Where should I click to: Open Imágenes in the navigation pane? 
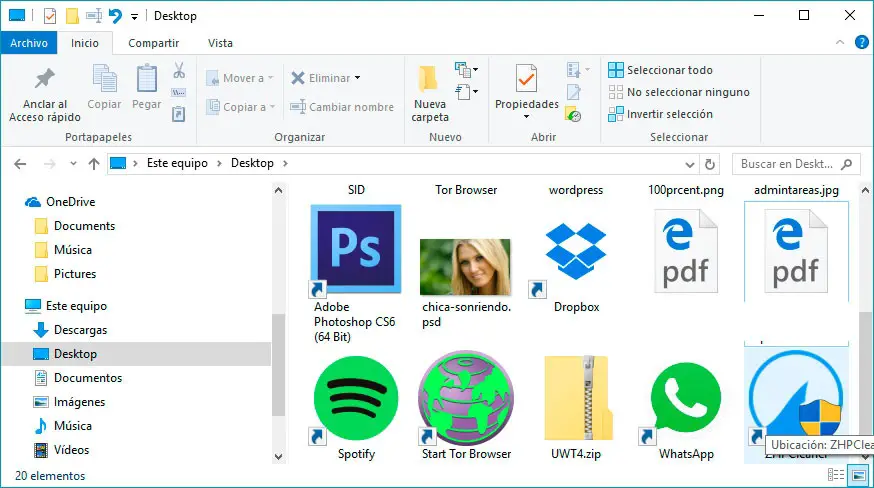click(x=70, y=402)
